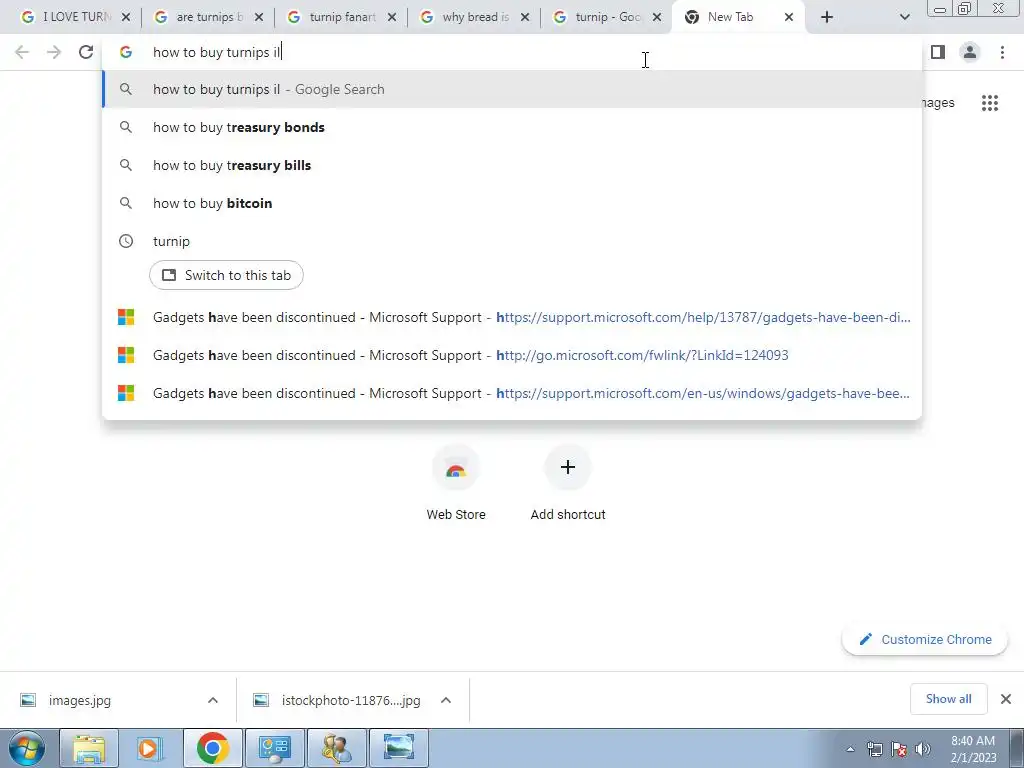Choose 'how to buy bitcoin' suggestion
This screenshot has width=1024, height=768.
[x=513, y=203]
